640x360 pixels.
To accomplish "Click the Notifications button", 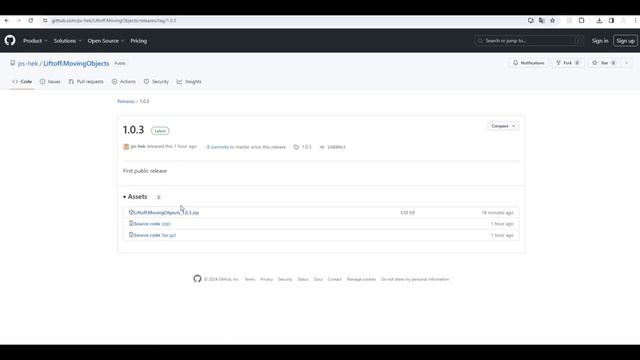I will 529,63.
